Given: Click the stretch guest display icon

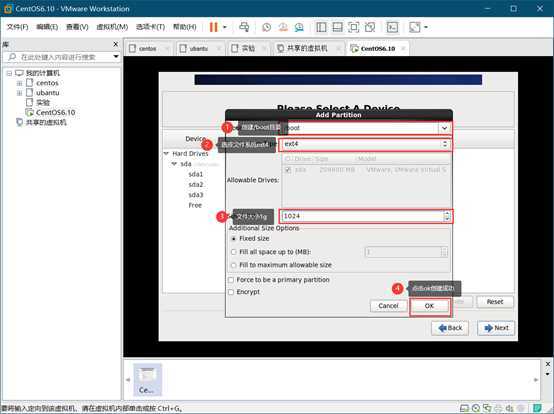Looking at the screenshot, I should (415, 27).
